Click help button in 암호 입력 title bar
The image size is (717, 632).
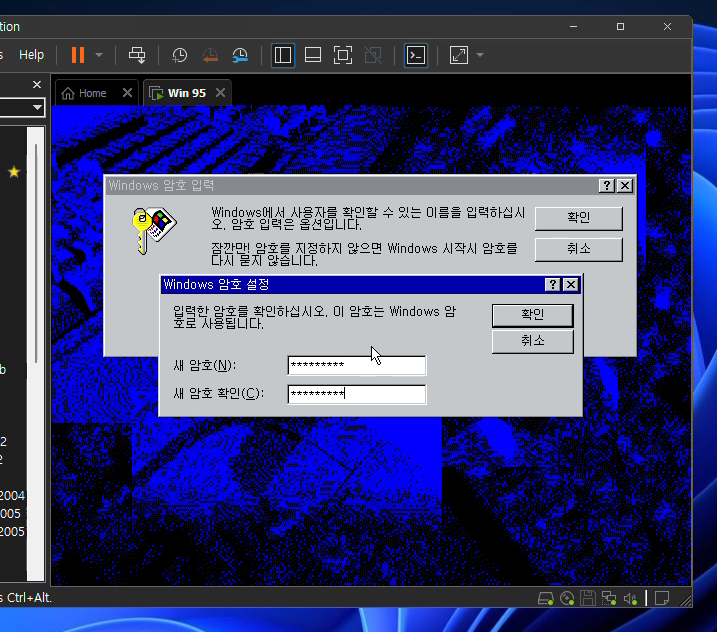[x=606, y=185]
